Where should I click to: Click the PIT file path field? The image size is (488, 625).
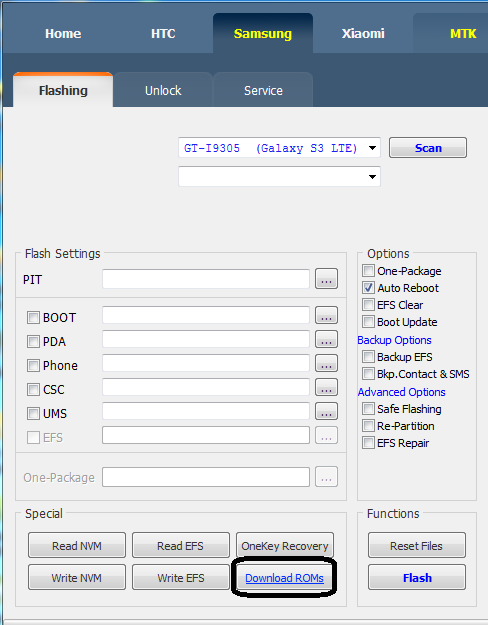pos(206,279)
